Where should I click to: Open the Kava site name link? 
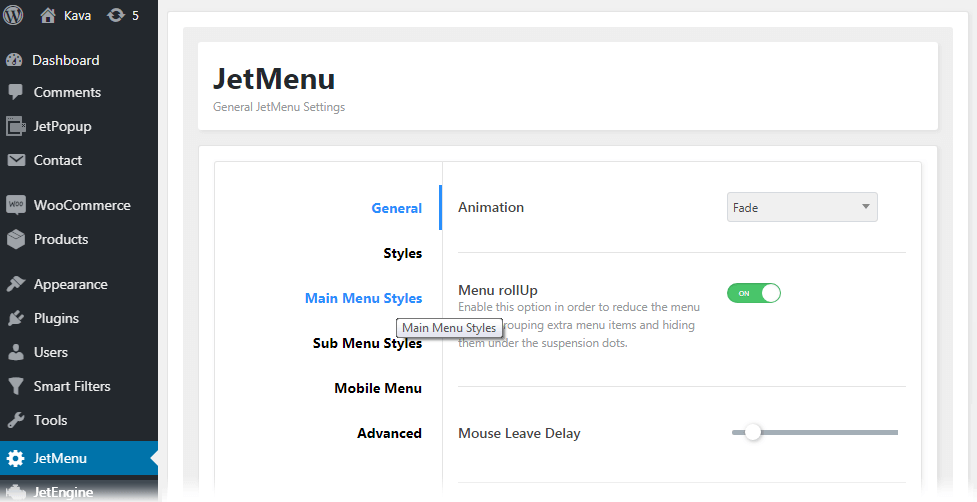[77, 16]
